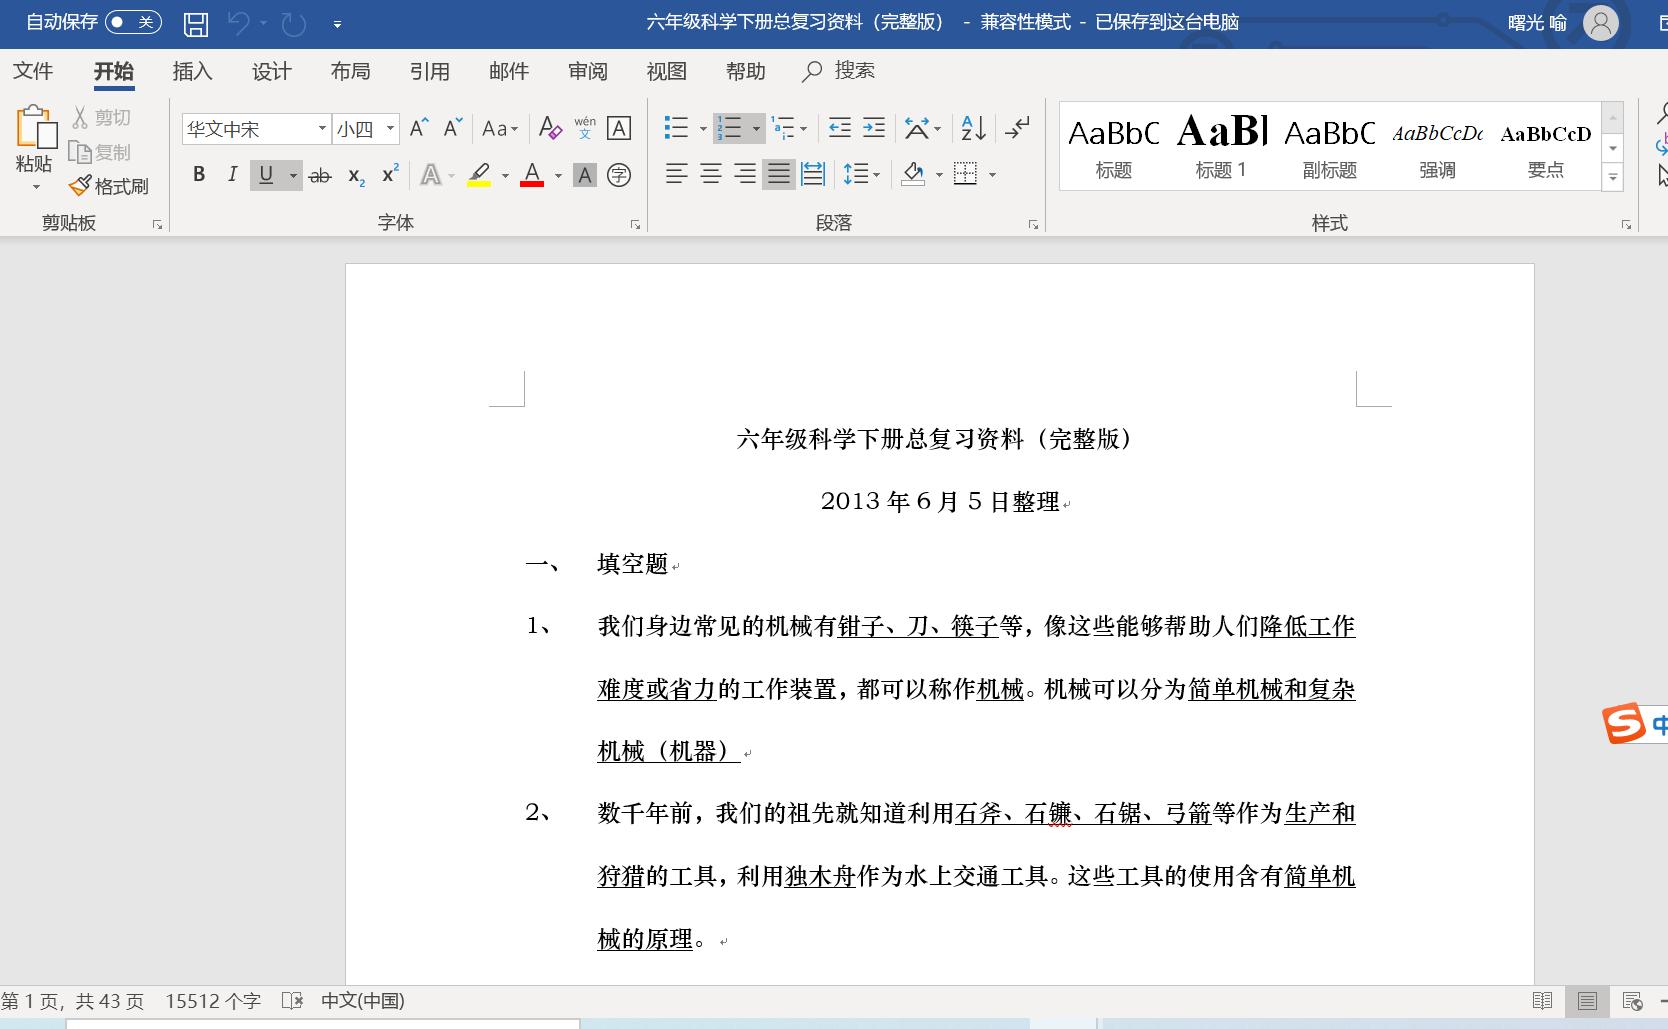Expand the styles gallery (More arrow)
This screenshot has width=1668, height=1029.
tap(1613, 179)
